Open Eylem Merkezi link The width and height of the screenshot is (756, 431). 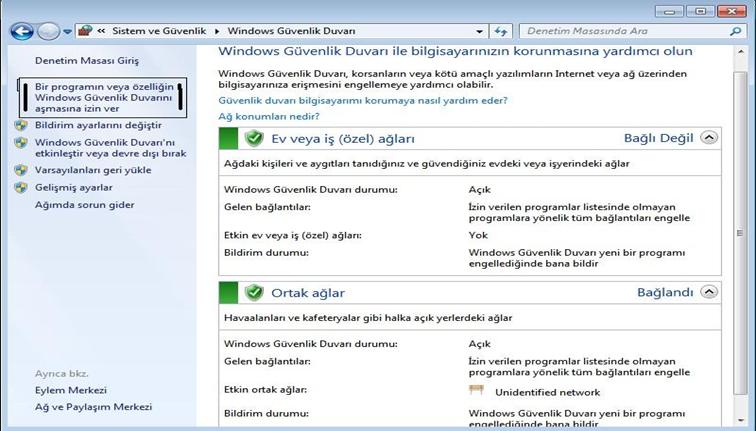pos(71,390)
